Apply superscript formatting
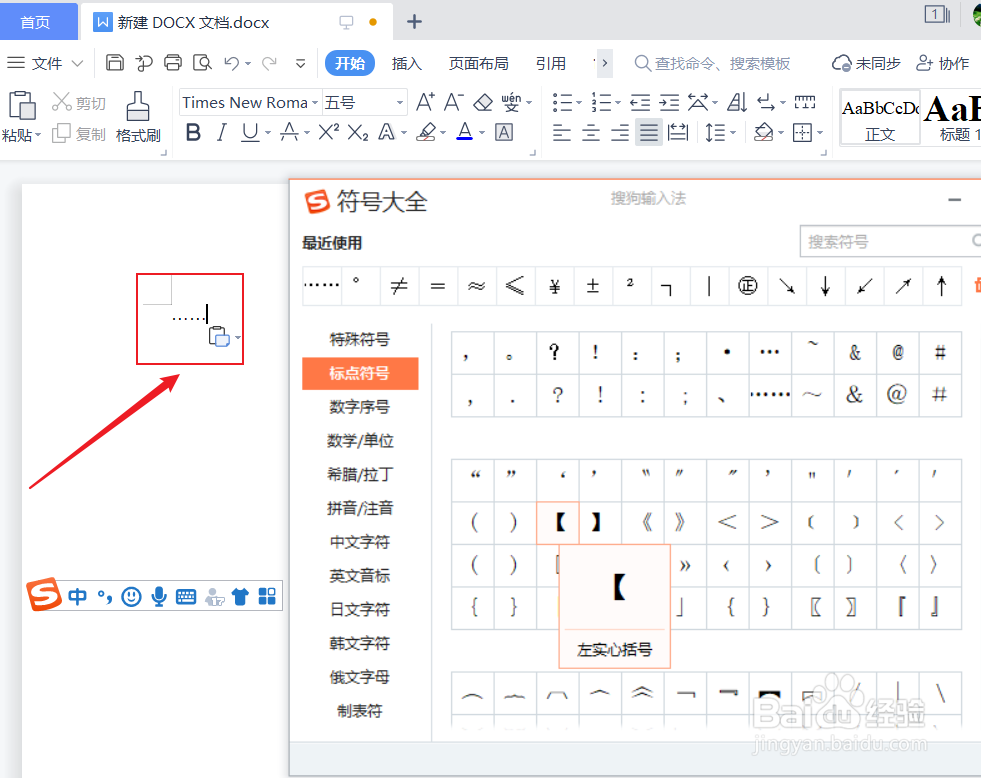Image resolution: width=981 pixels, height=778 pixels. tap(326, 131)
